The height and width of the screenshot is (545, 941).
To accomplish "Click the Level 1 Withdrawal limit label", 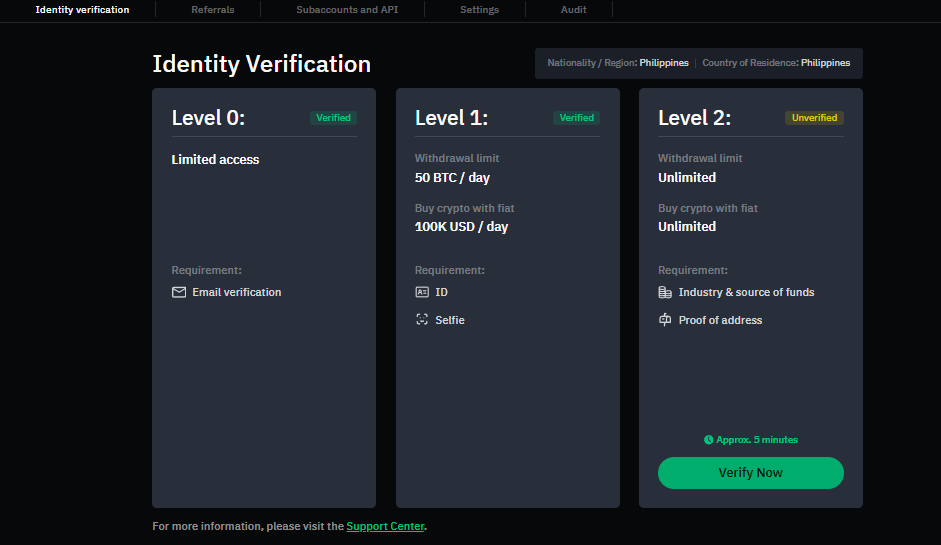I will pos(457,158).
